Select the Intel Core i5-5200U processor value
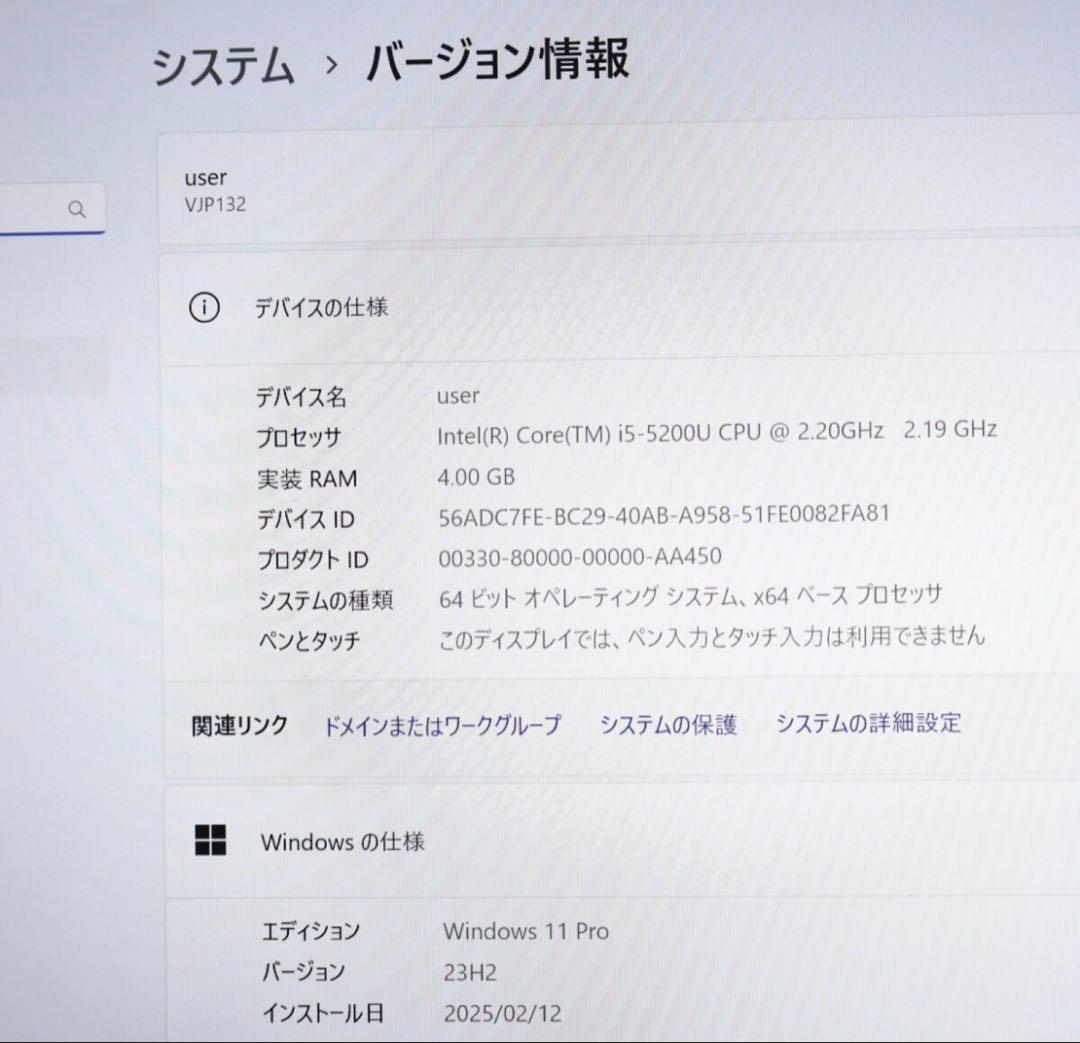 point(717,432)
